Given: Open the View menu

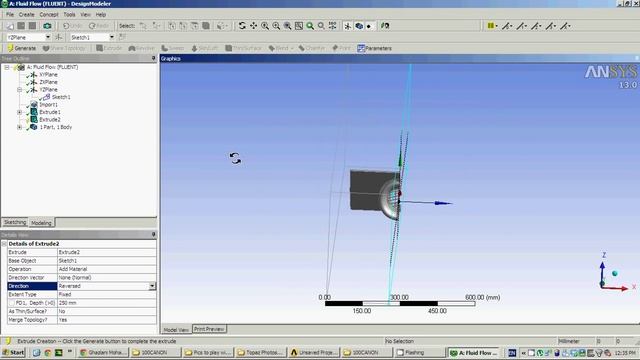Looking at the screenshot, I should click(x=85, y=14).
